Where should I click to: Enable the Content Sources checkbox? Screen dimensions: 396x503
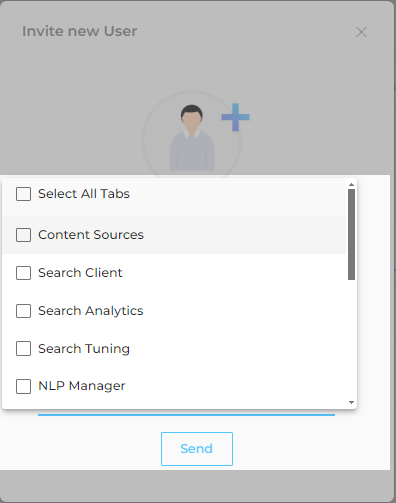pyautogui.click(x=23, y=235)
